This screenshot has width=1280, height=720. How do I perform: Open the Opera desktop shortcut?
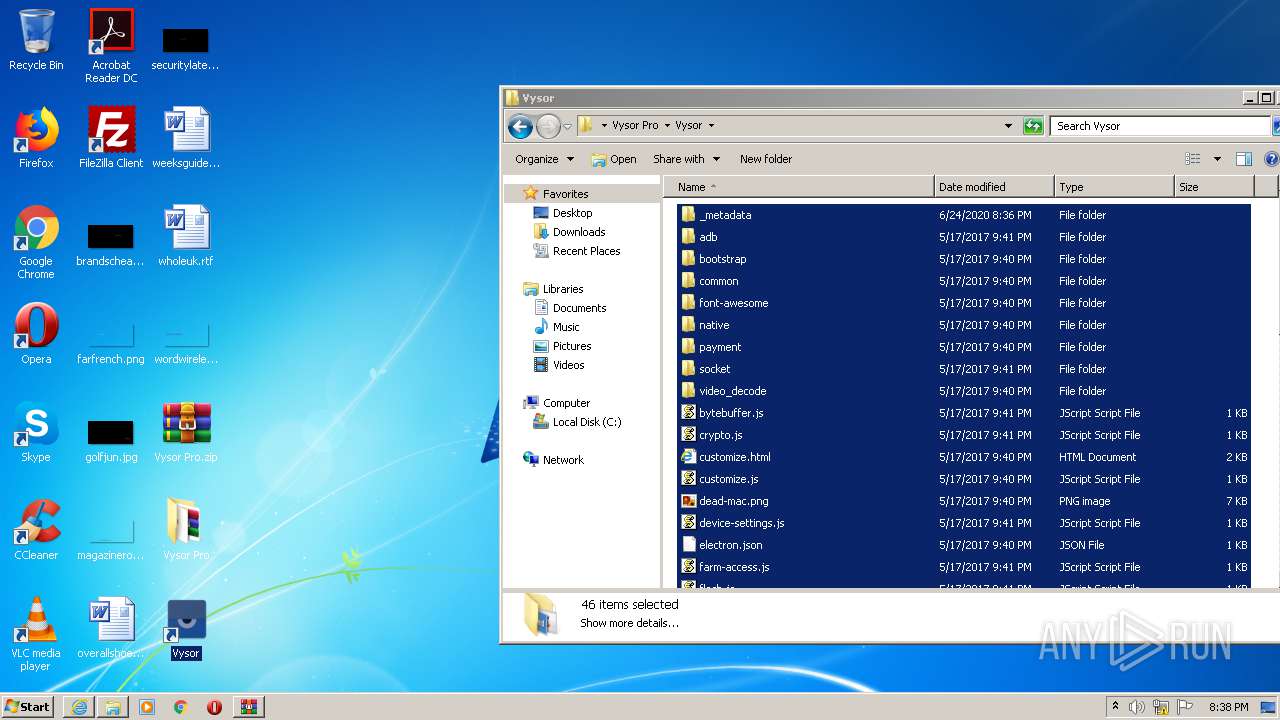pos(36,334)
